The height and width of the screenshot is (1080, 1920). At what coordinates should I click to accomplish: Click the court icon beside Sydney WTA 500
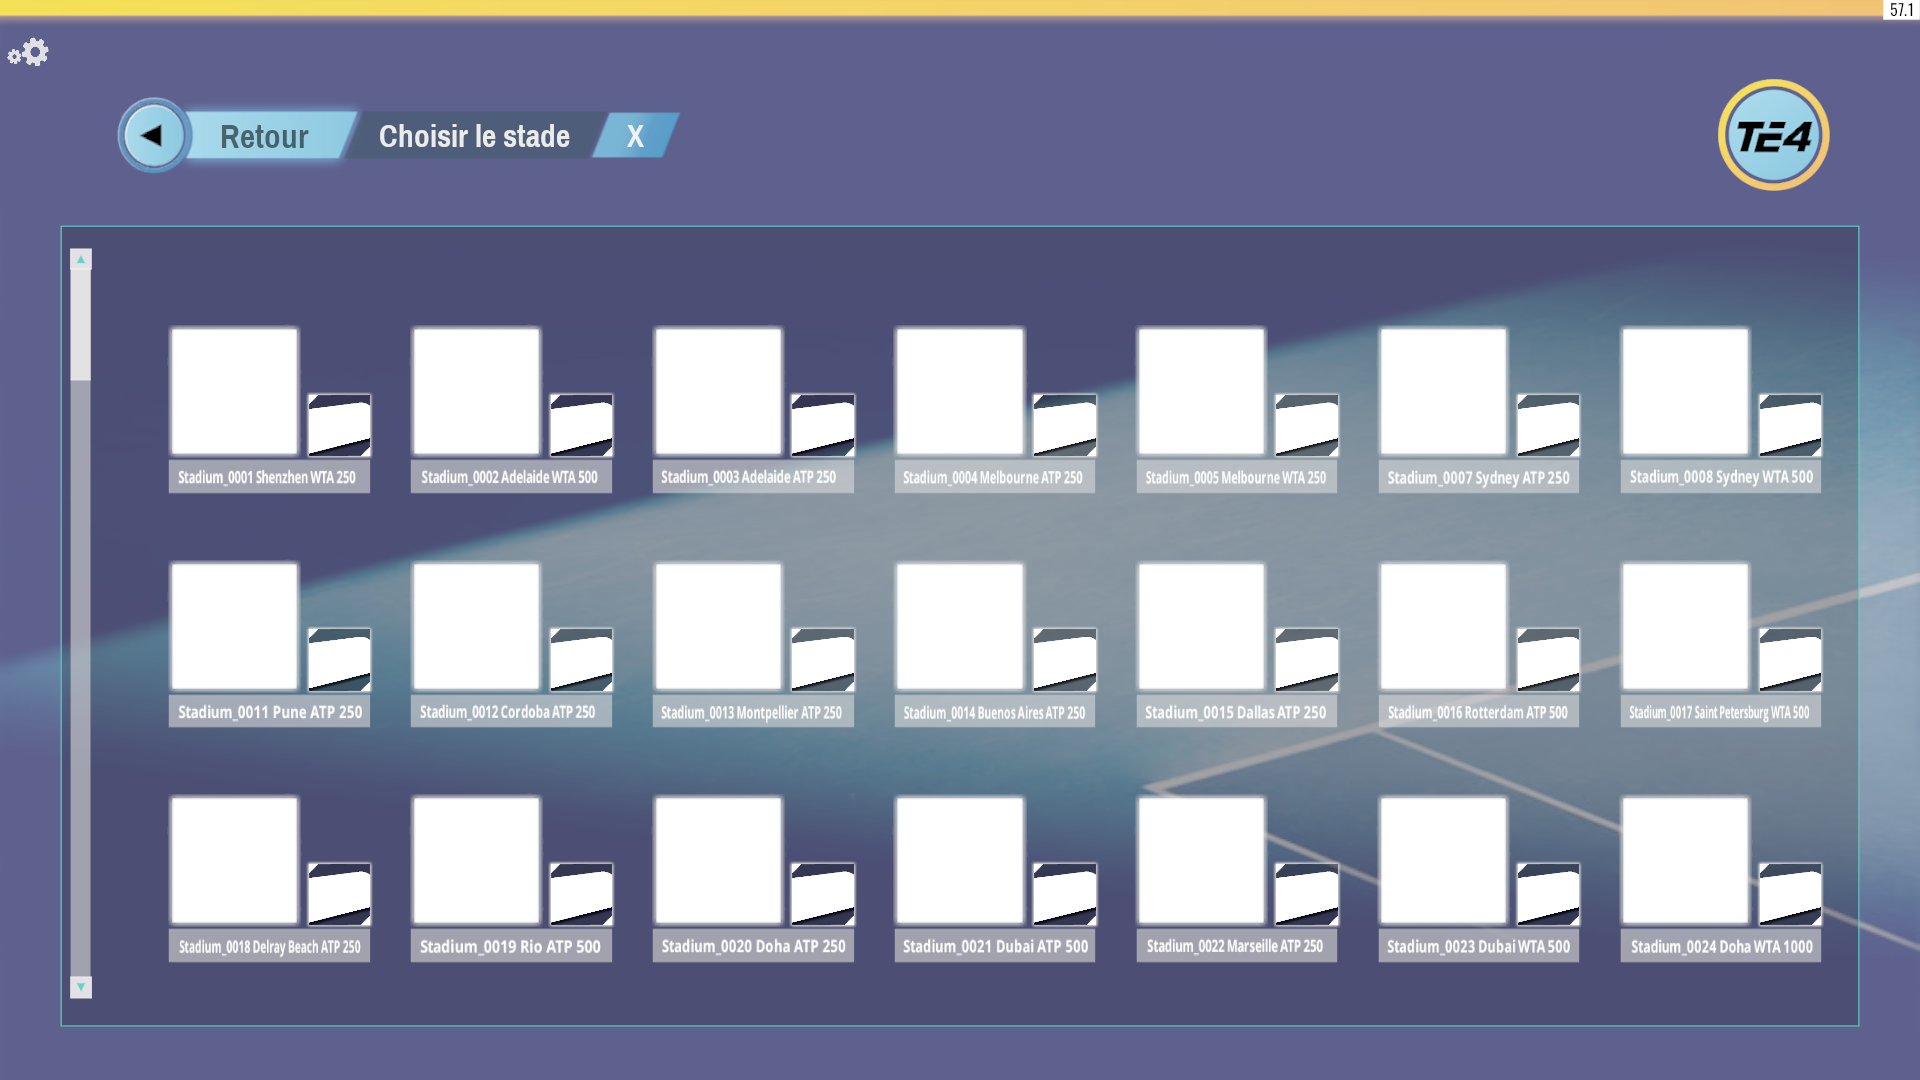[x=1791, y=425]
